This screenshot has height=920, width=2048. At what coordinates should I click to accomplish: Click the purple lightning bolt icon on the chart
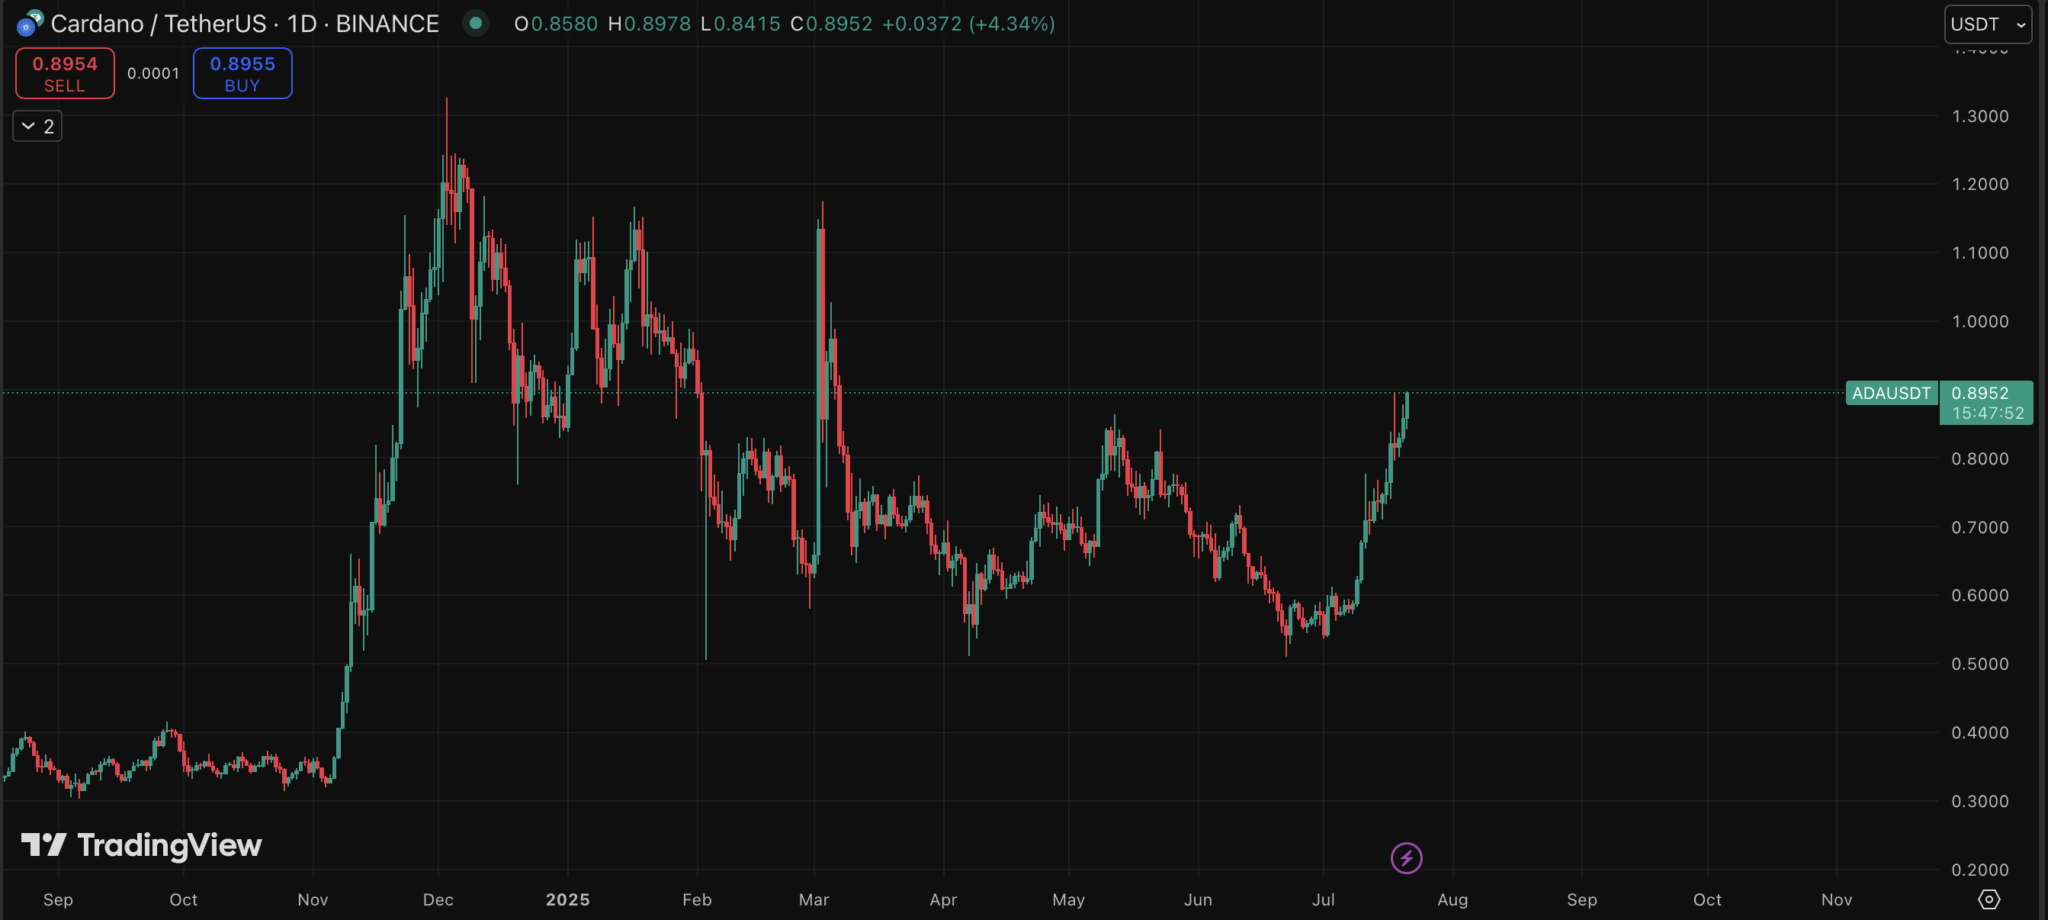(x=1405, y=857)
